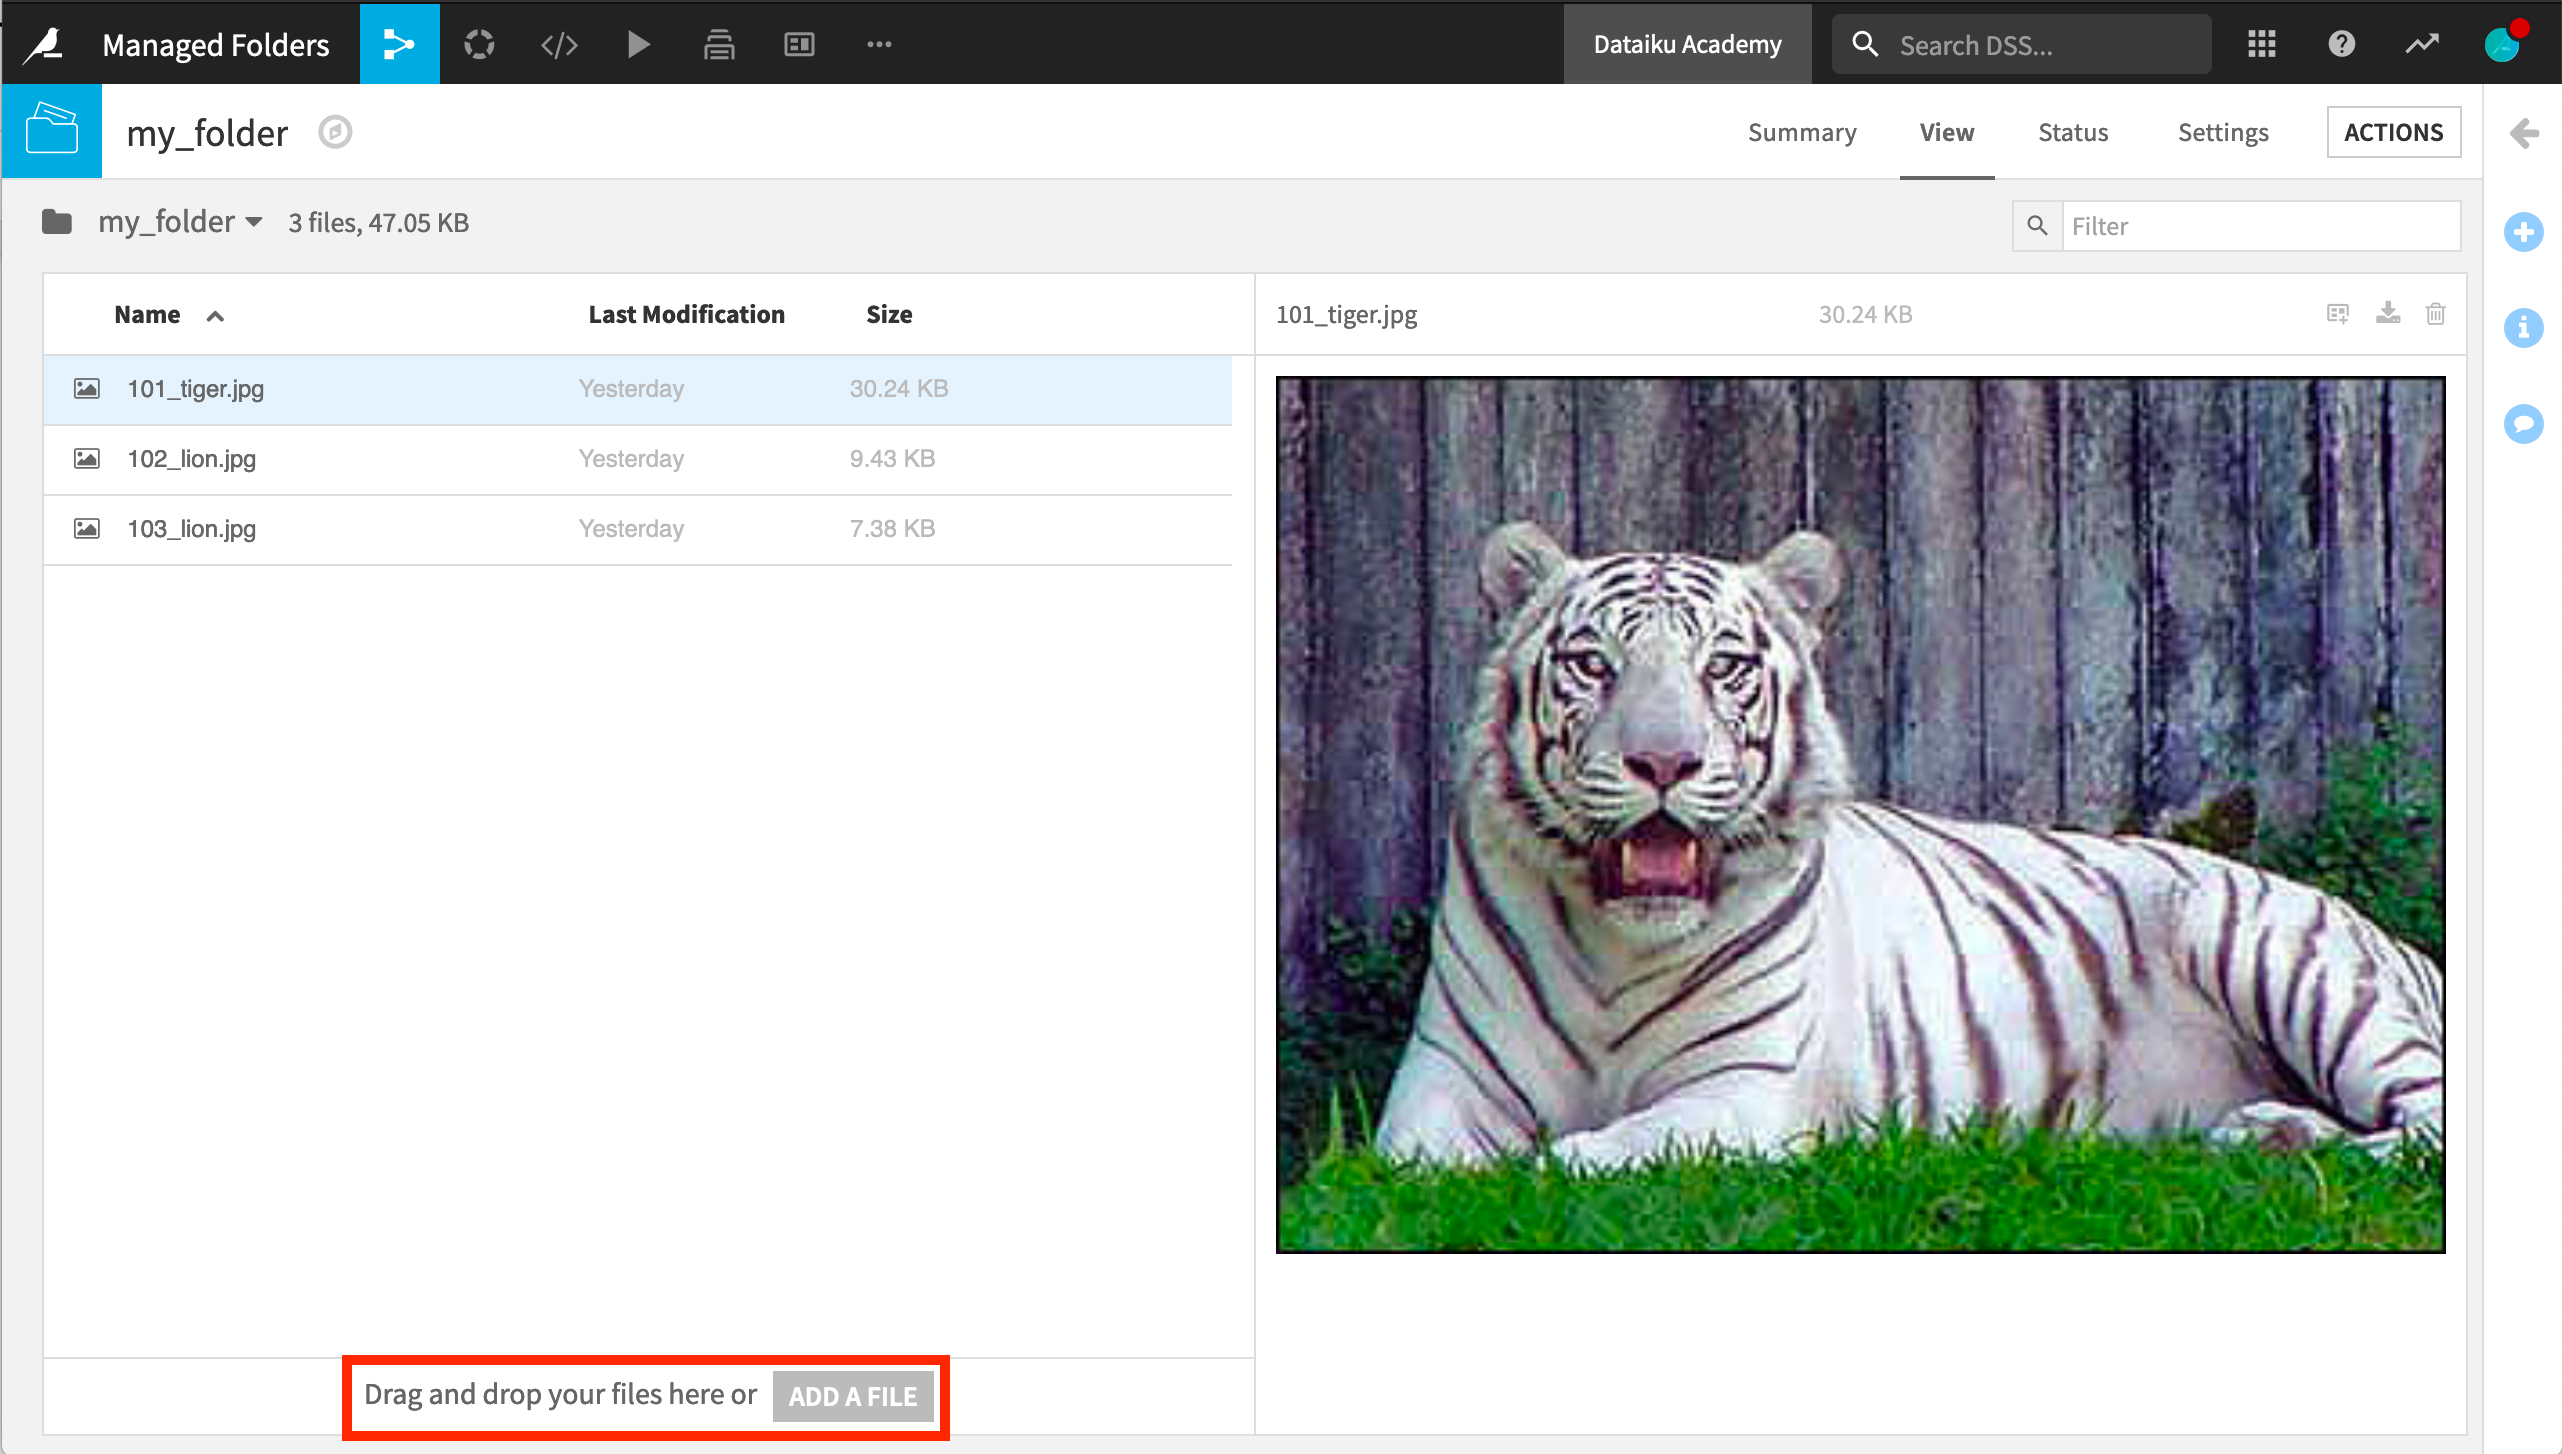Download 101_tiger.jpg via download icon
Screen dimensions: 2562x1454
(2388, 313)
